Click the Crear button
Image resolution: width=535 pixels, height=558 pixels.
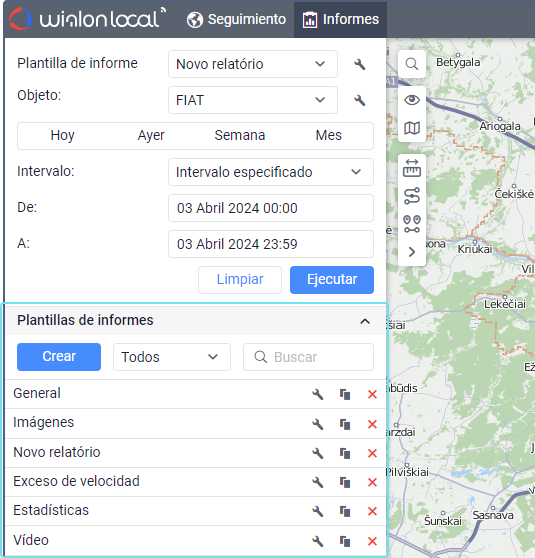(x=59, y=357)
